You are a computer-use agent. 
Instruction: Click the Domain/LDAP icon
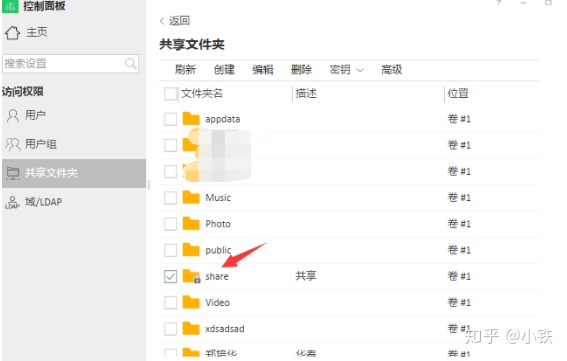(12, 202)
